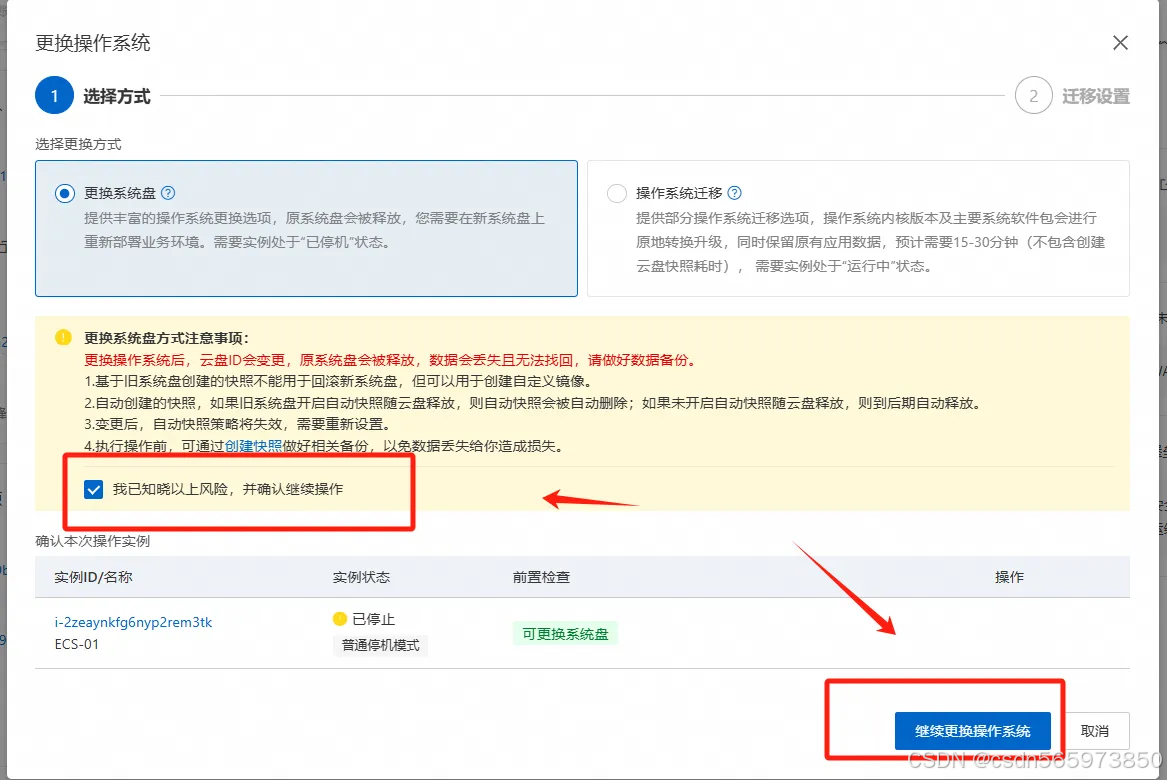Click the 已停止 status text

point(374,618)
